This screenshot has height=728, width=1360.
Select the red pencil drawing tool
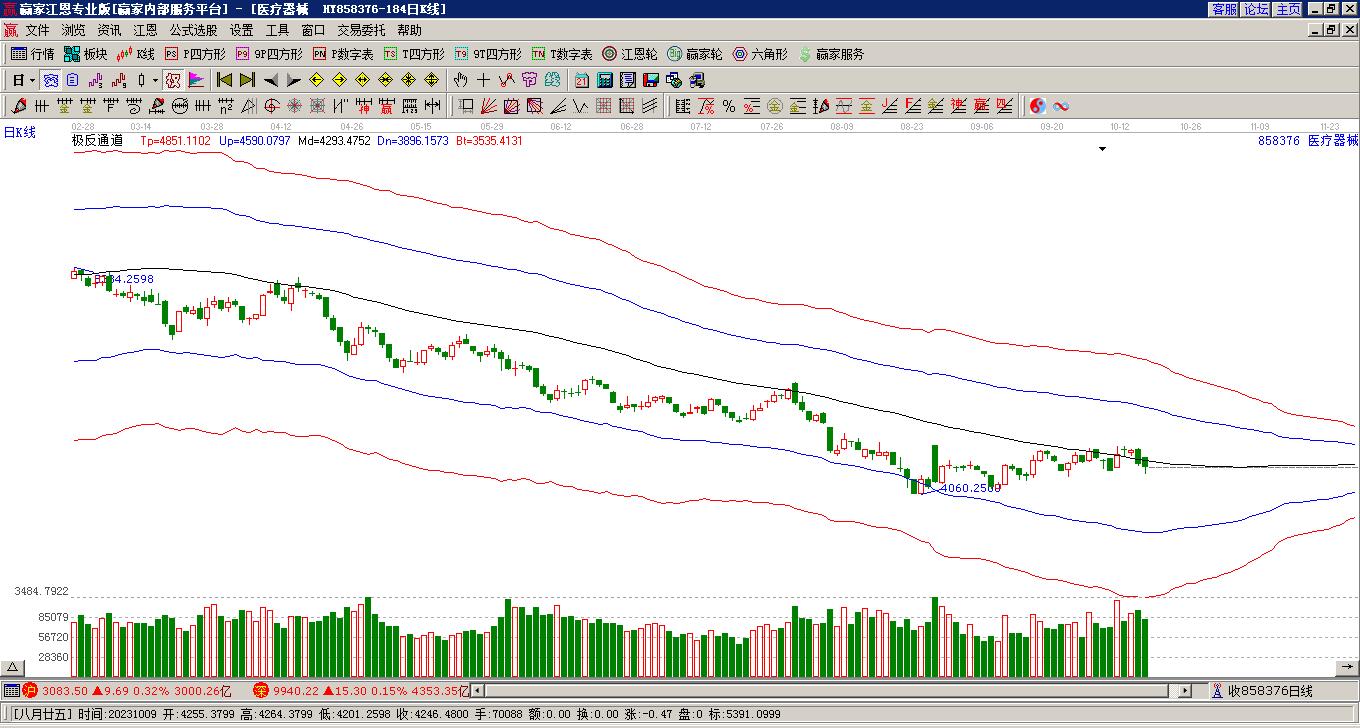19,106
